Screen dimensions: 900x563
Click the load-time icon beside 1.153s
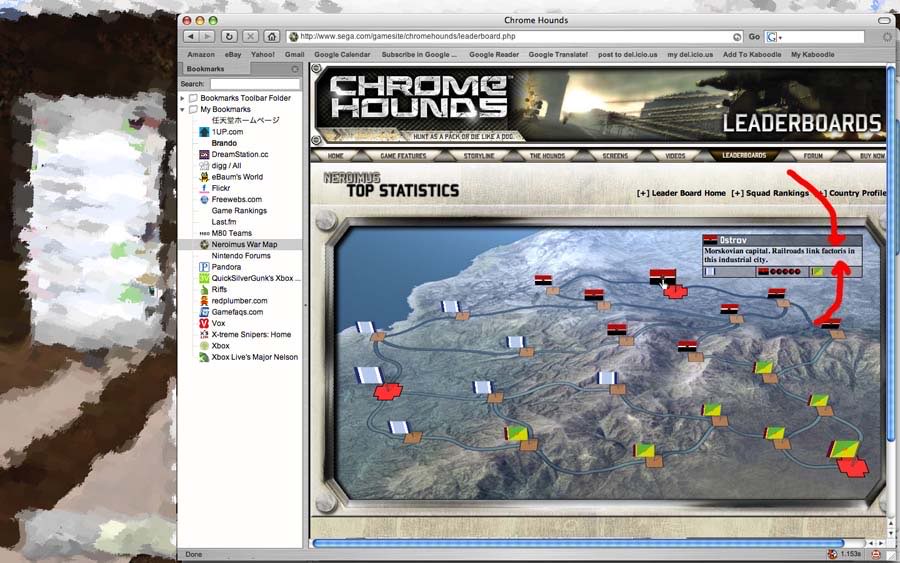[x=832, y=554]
